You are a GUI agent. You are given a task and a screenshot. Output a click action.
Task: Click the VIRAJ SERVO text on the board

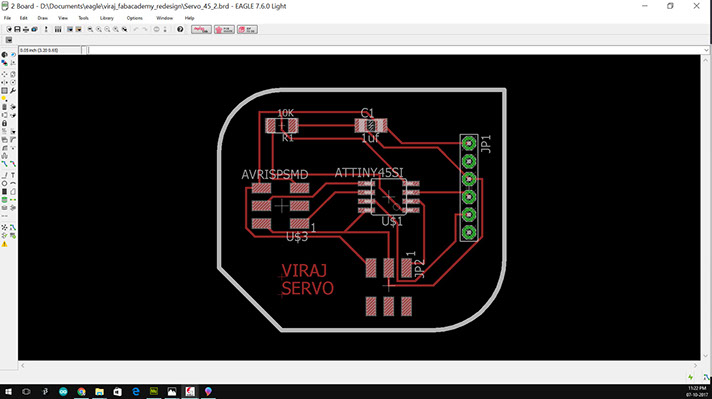click(x=307, y=279)
